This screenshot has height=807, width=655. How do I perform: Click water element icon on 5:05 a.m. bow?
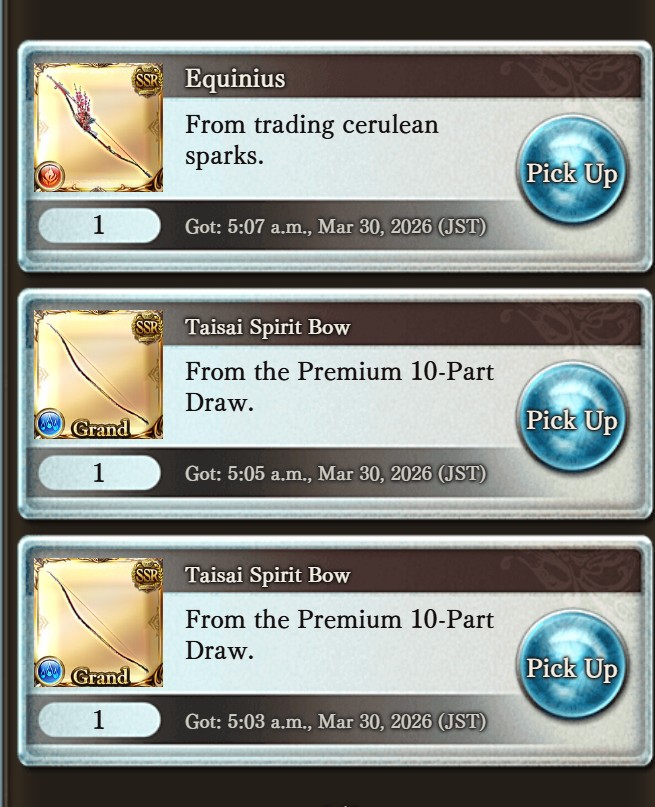[x=50, y=424]
